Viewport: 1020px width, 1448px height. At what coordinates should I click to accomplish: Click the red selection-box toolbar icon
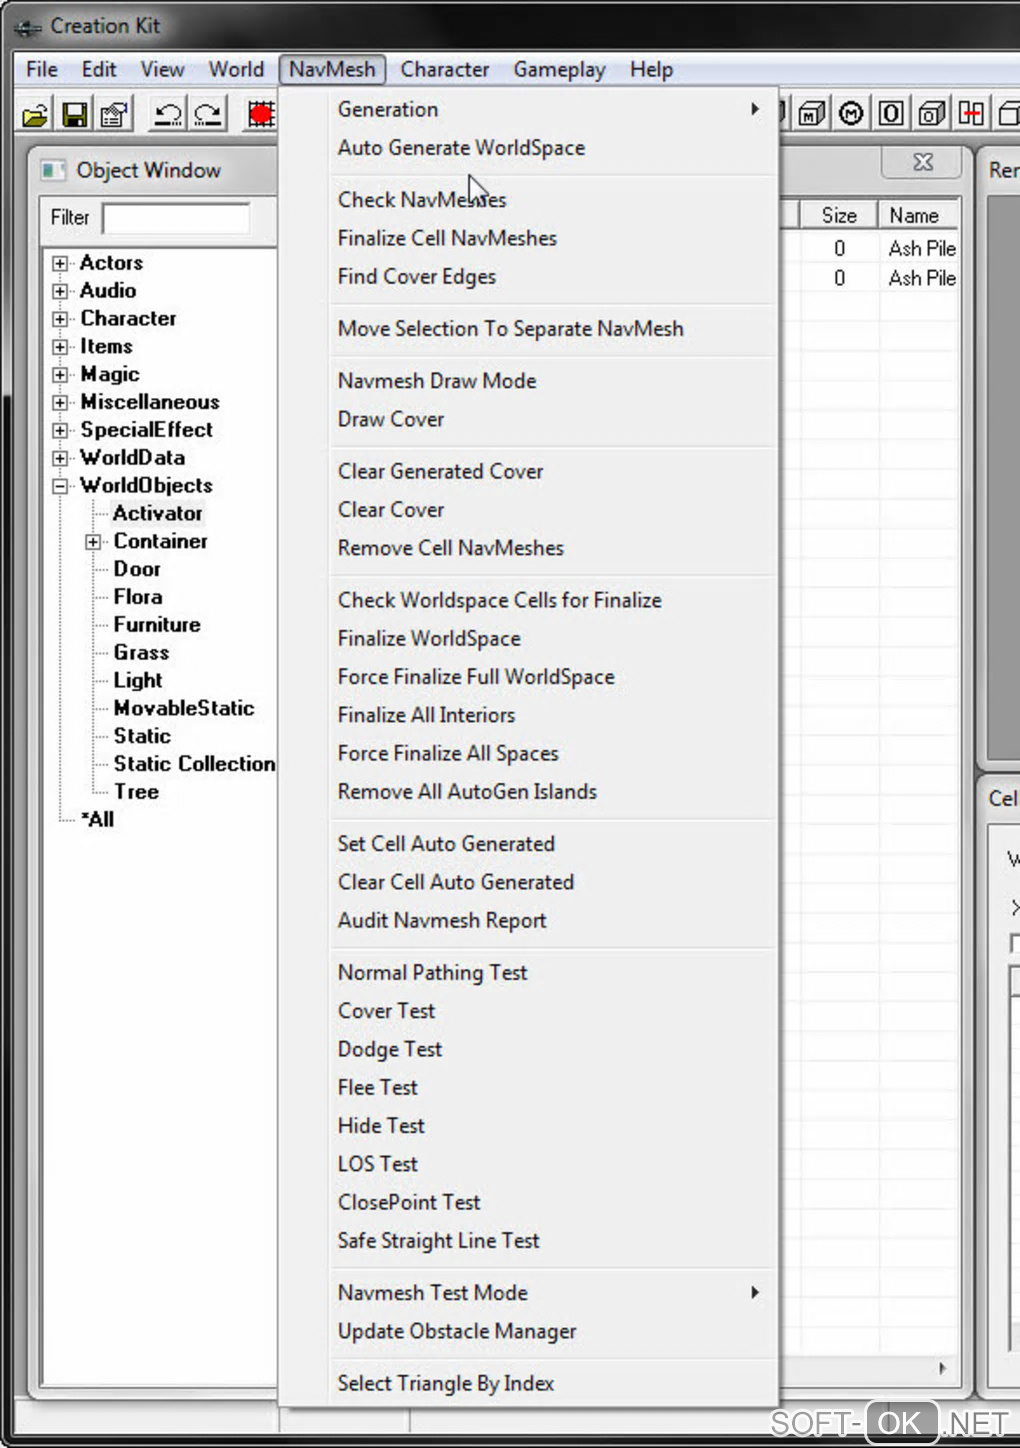pyautogui.click(x=261, y=115)
